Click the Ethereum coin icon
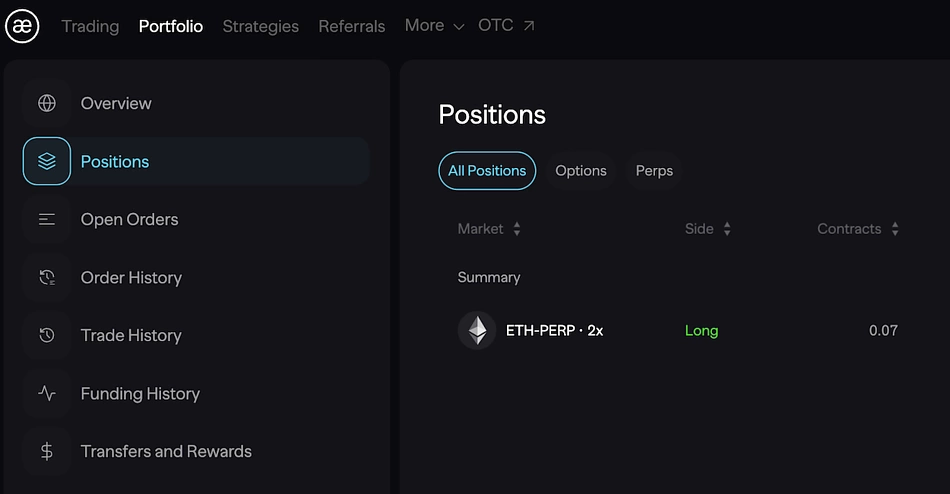Viewport: 950px width, 494px height. [477, 330]
